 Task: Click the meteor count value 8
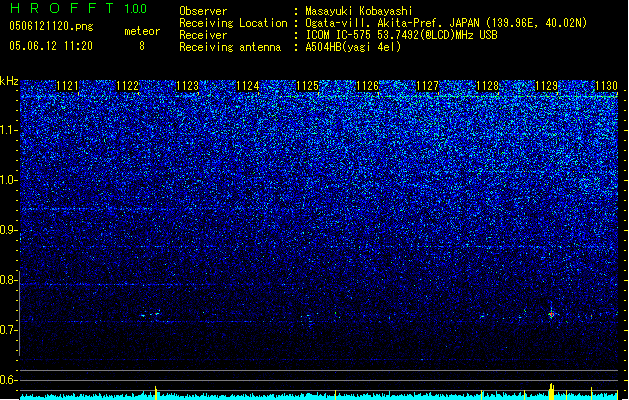click(142, 46)
